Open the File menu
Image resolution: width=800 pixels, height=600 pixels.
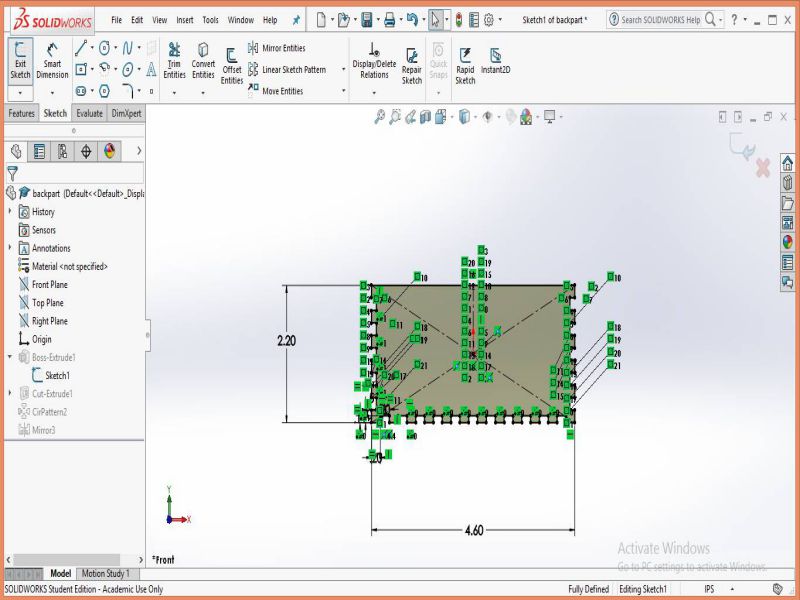tap(116, 20)
